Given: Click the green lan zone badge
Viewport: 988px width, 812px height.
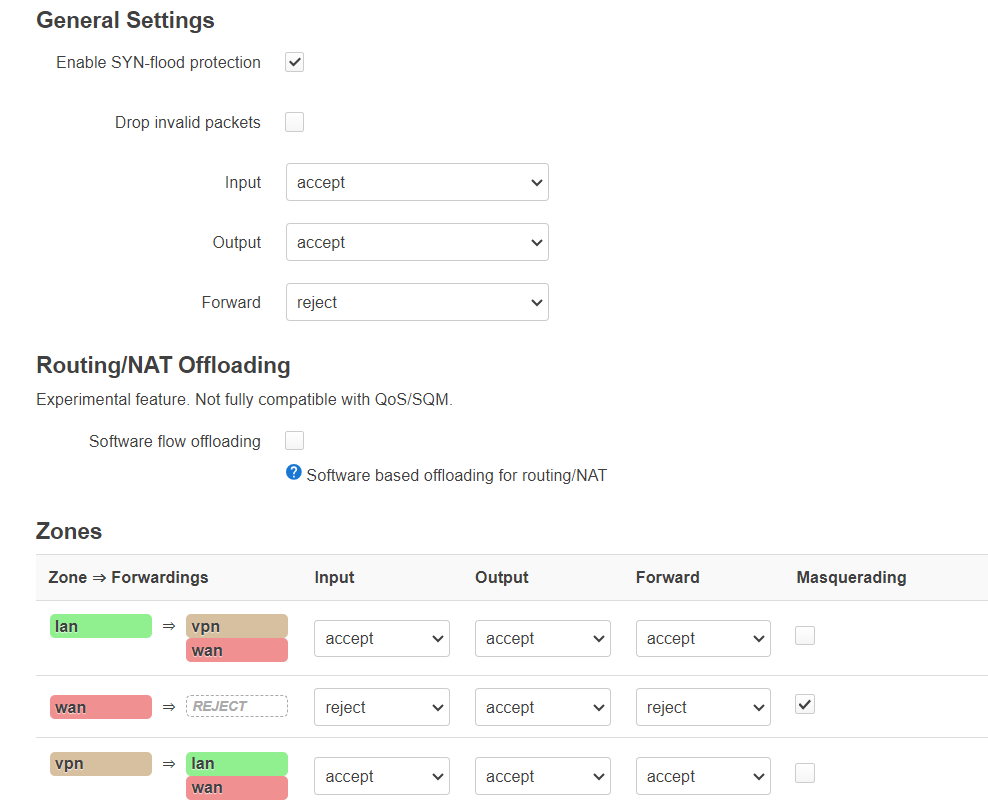Looking at the screenshot, I should tap(101, 626).
